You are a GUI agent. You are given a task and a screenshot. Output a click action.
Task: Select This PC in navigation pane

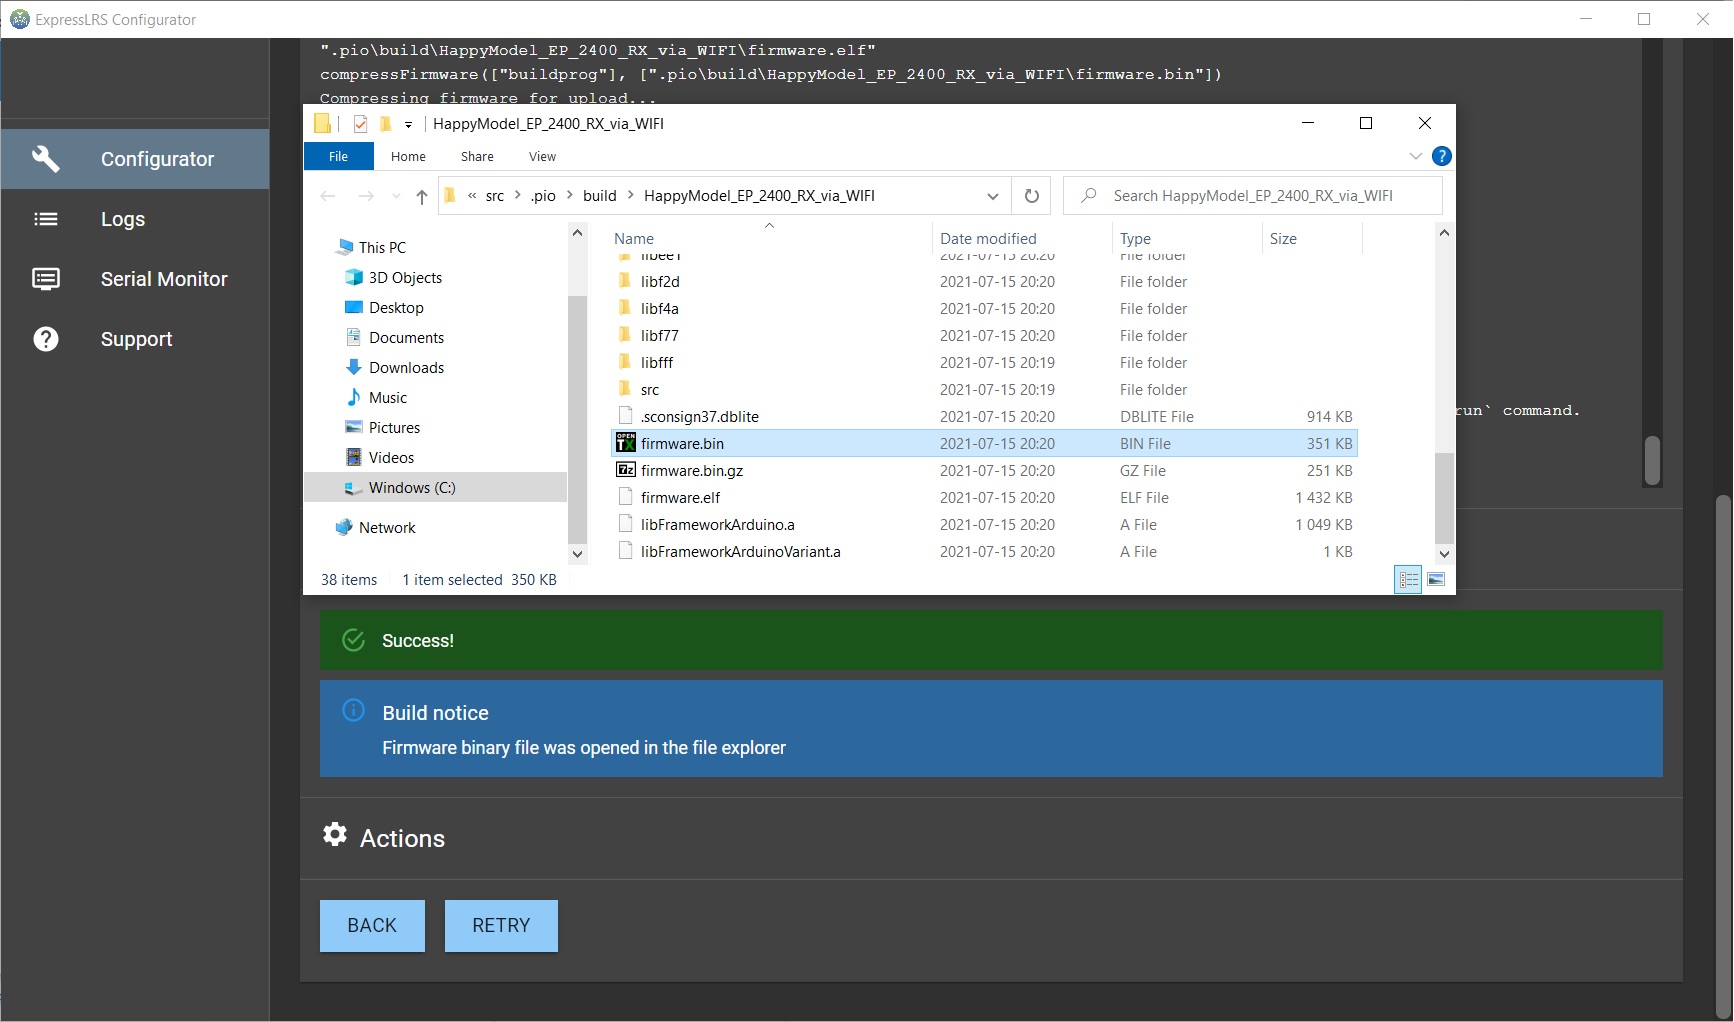tap(372, 247)
